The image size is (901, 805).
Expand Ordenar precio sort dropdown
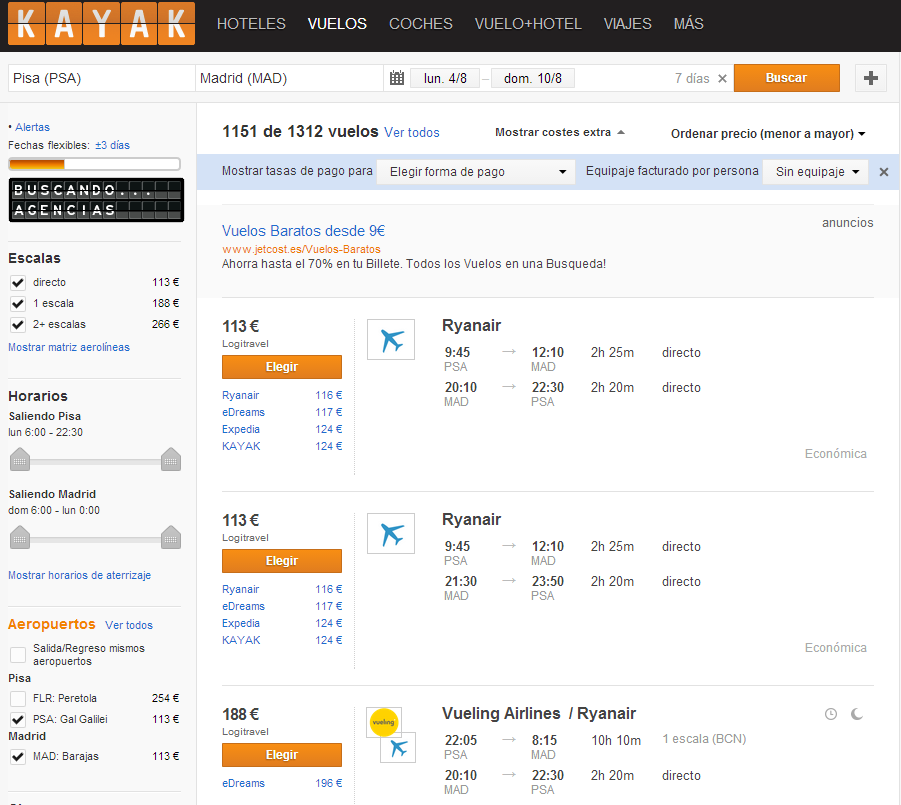pos(767,133)
